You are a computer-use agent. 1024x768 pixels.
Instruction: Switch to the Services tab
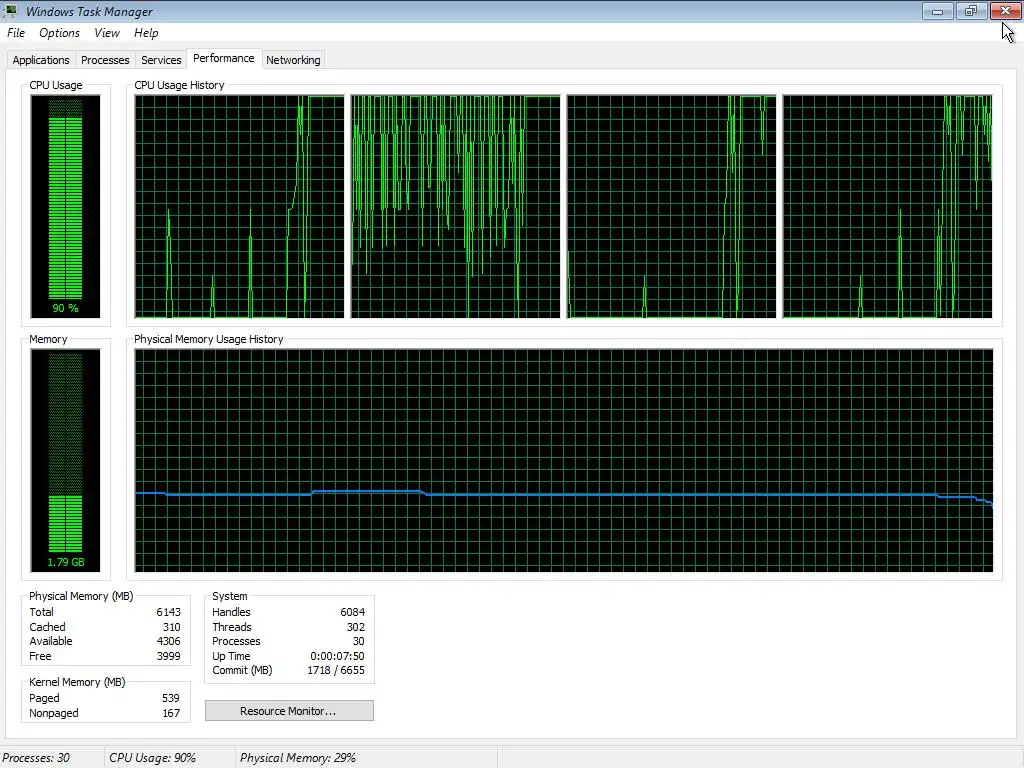[x=161, y=60]
